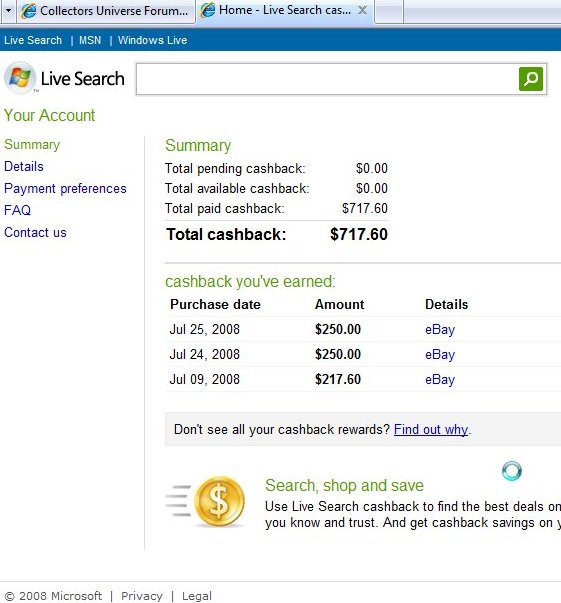The image size is (561, 603).
Task: Click the Live Search header link
Action: (33, 40)
